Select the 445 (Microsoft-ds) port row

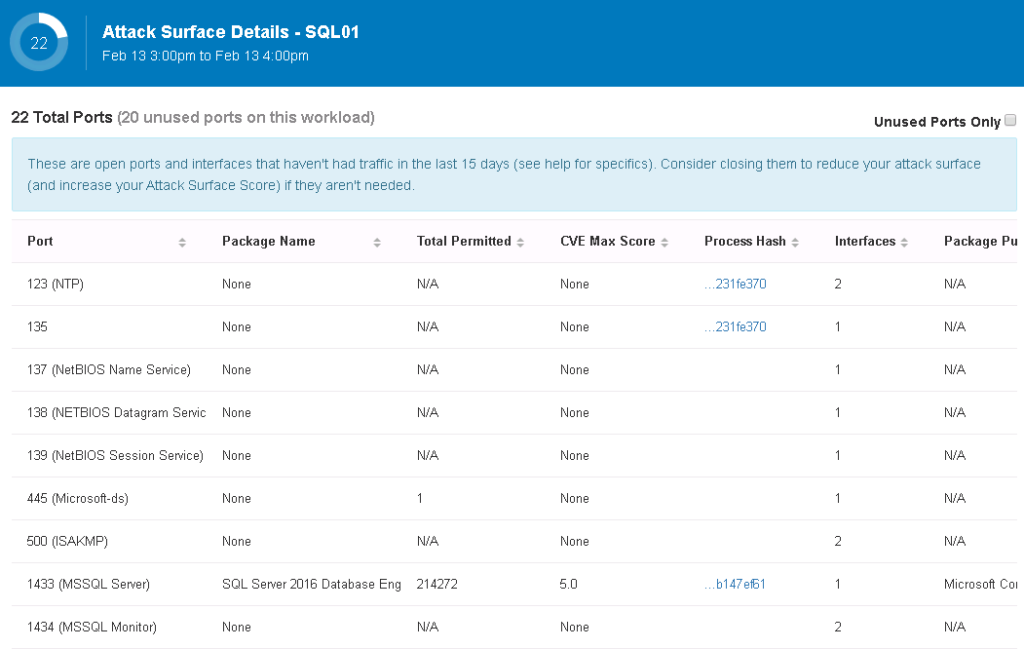point(78,498)
